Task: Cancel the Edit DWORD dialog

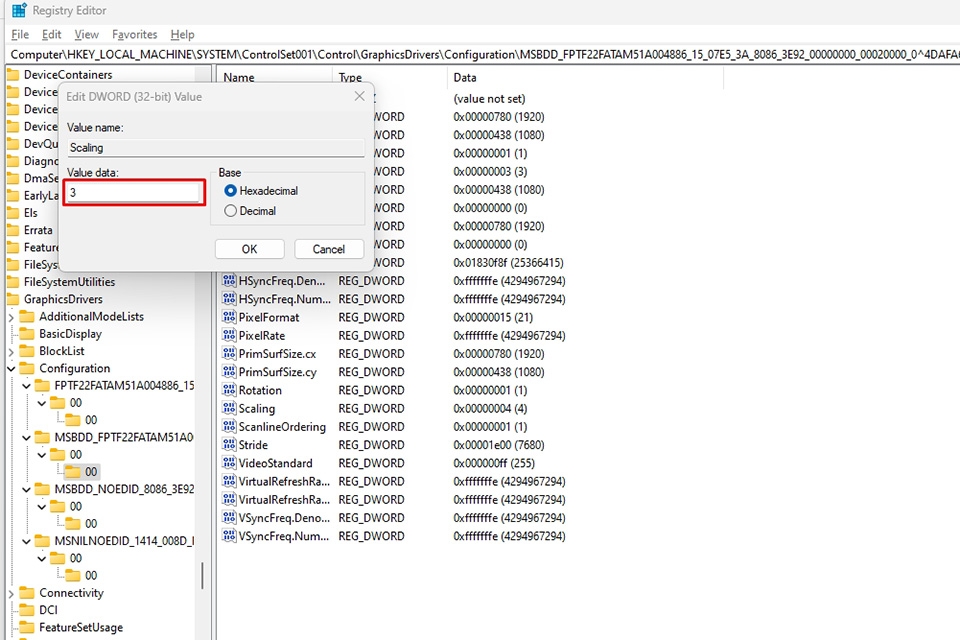Action: [x=329, y=249]
